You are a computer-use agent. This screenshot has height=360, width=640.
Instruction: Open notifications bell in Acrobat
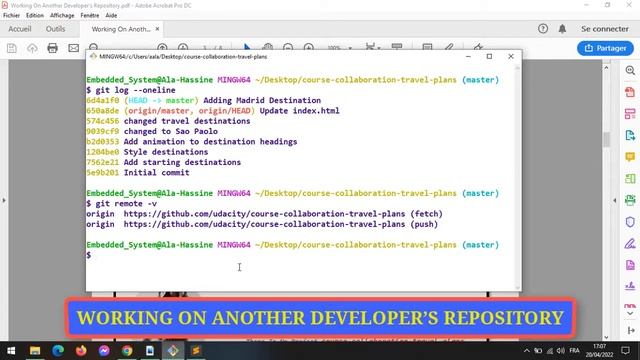coord(562,29)
